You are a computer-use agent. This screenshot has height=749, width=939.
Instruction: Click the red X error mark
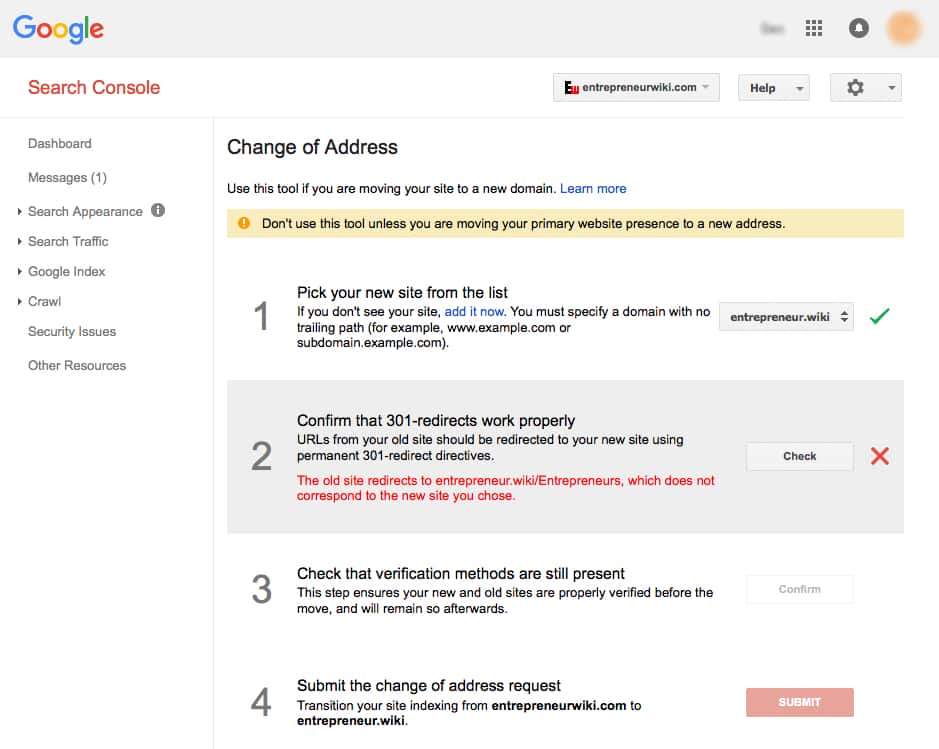coord(879,456)
